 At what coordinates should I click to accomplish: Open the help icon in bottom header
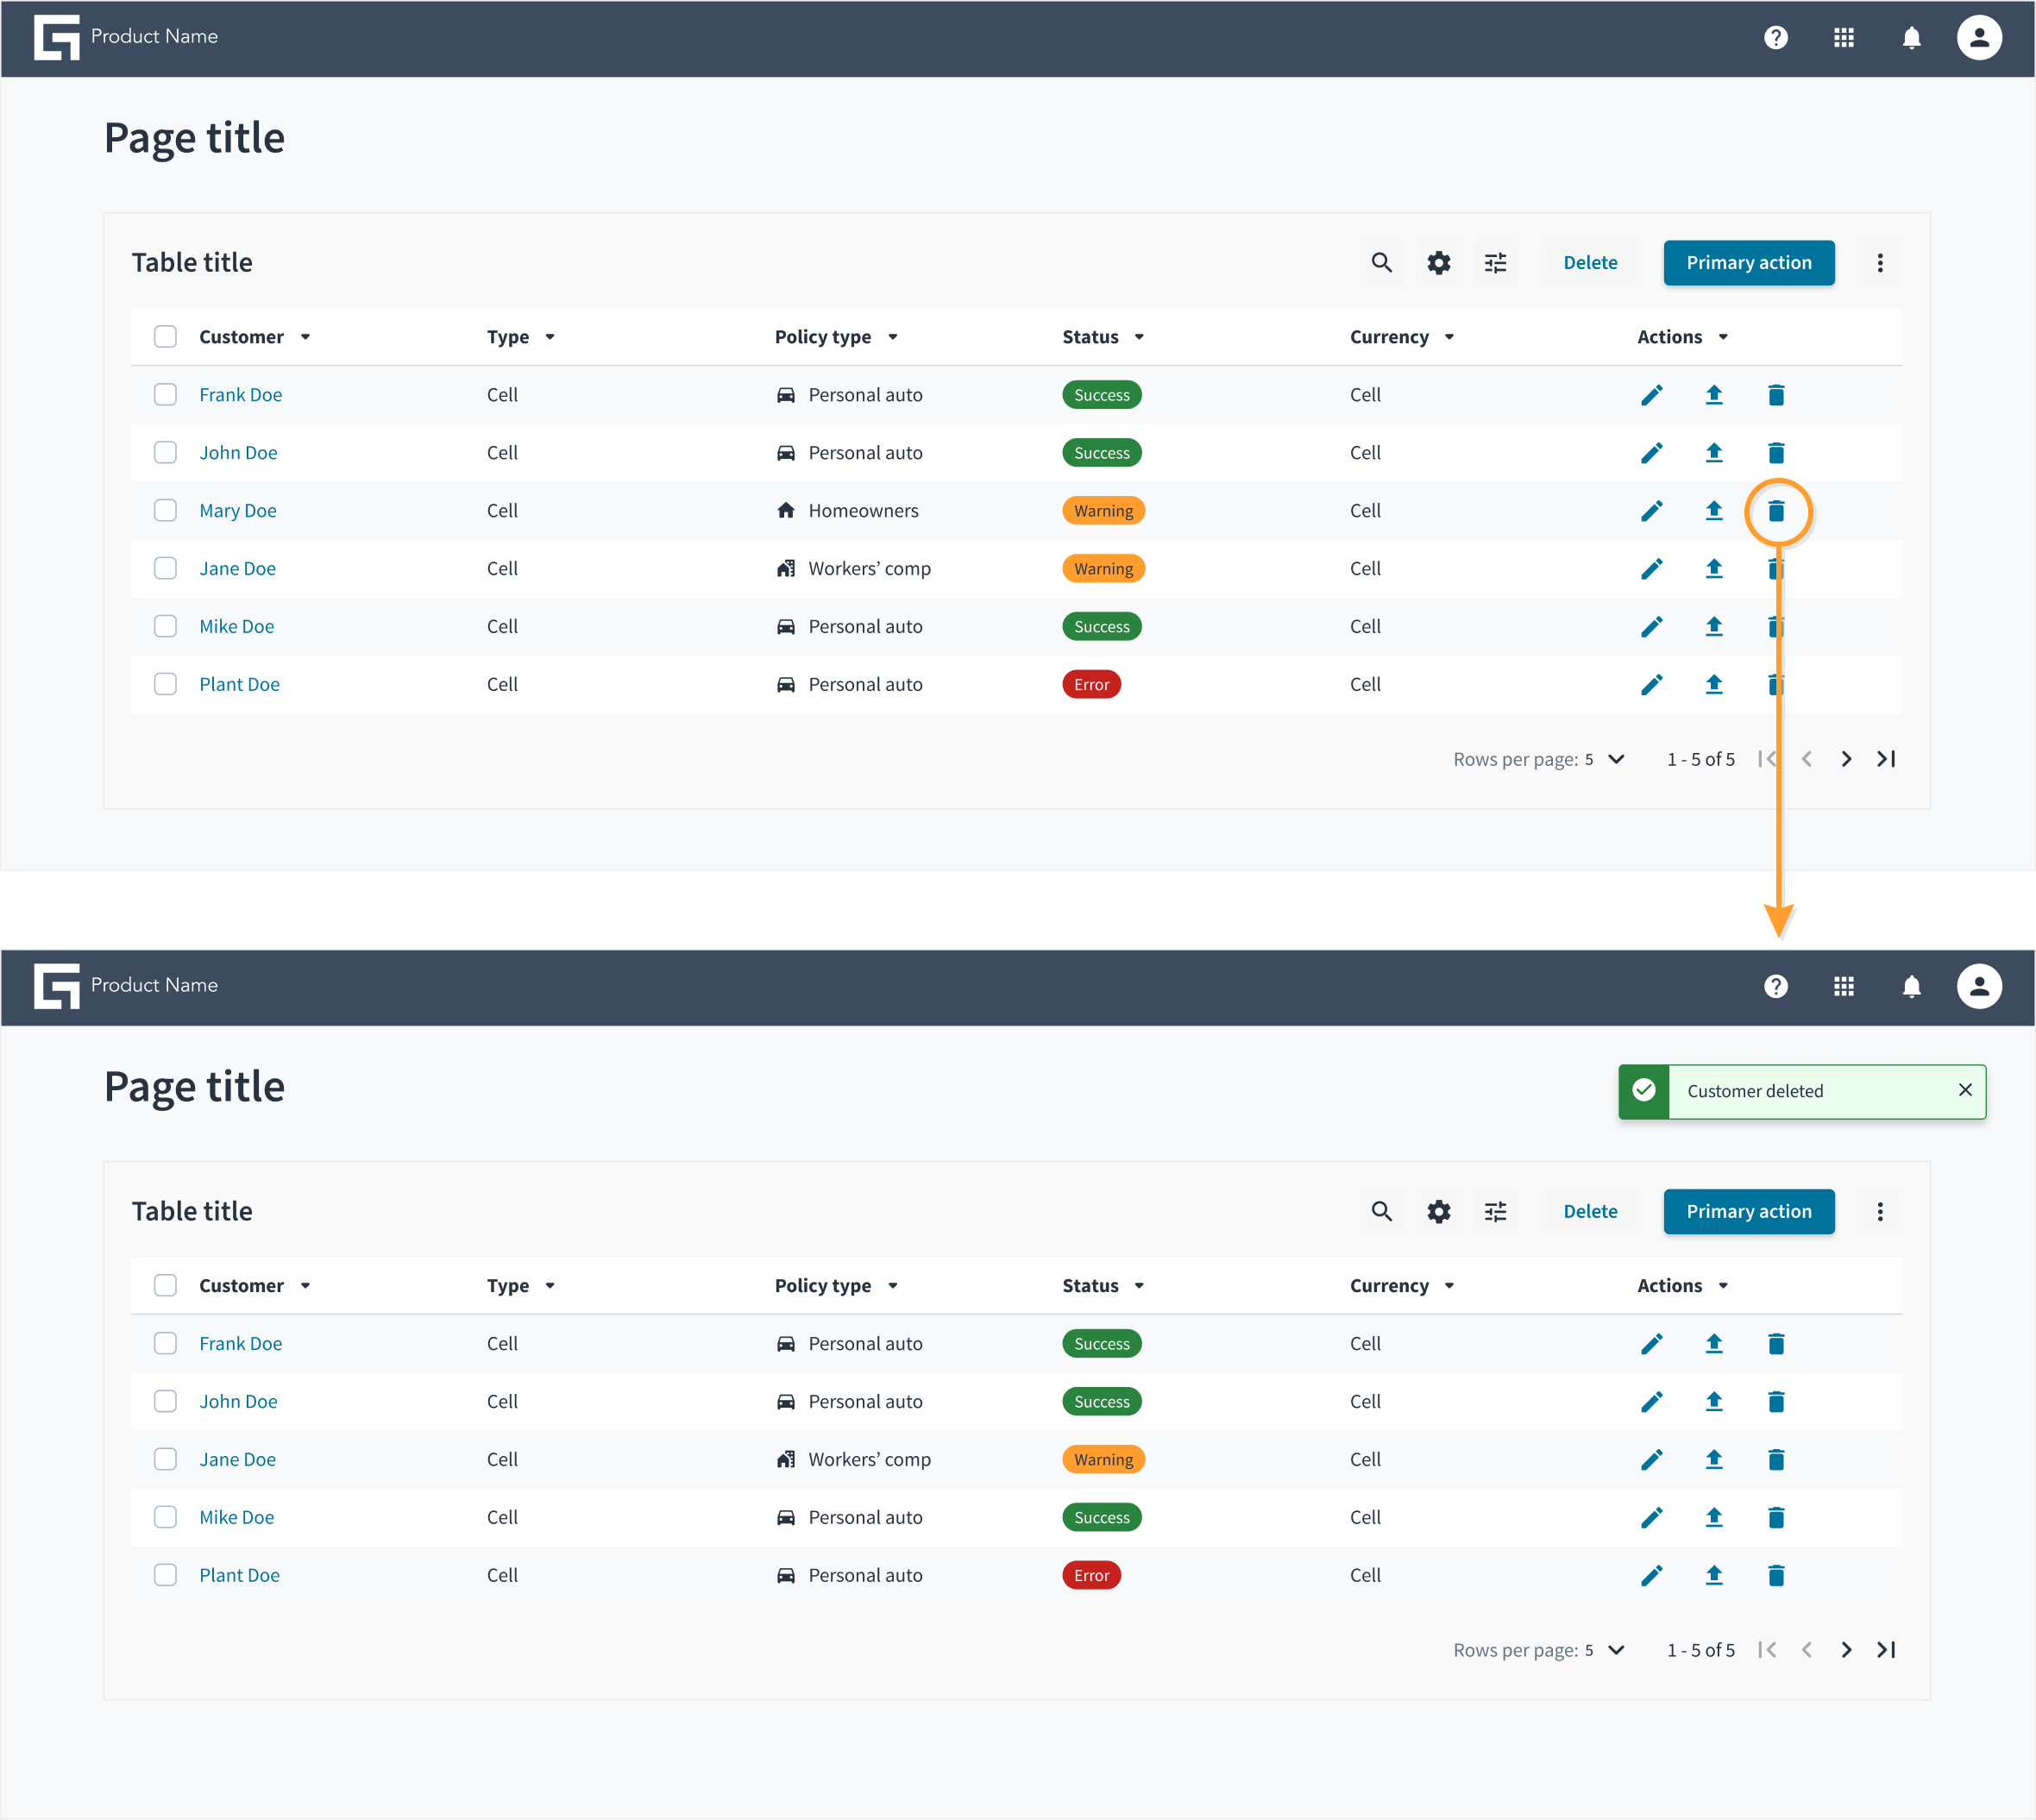1776,986
